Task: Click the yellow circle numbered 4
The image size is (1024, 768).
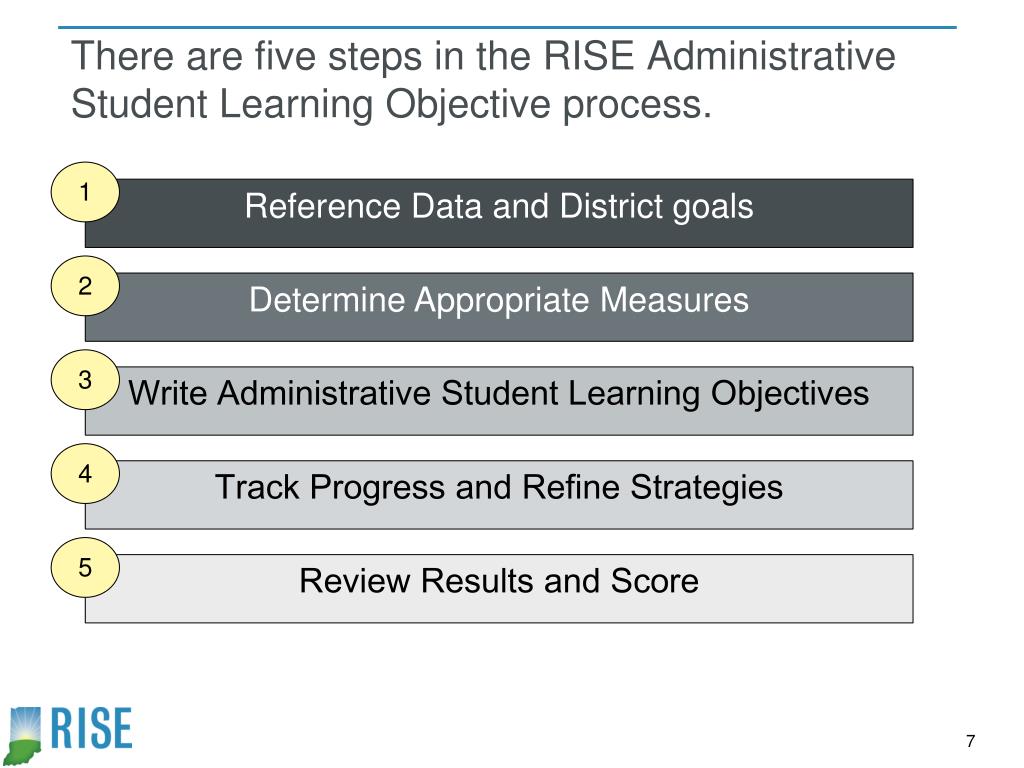Action: click(85, 473)
